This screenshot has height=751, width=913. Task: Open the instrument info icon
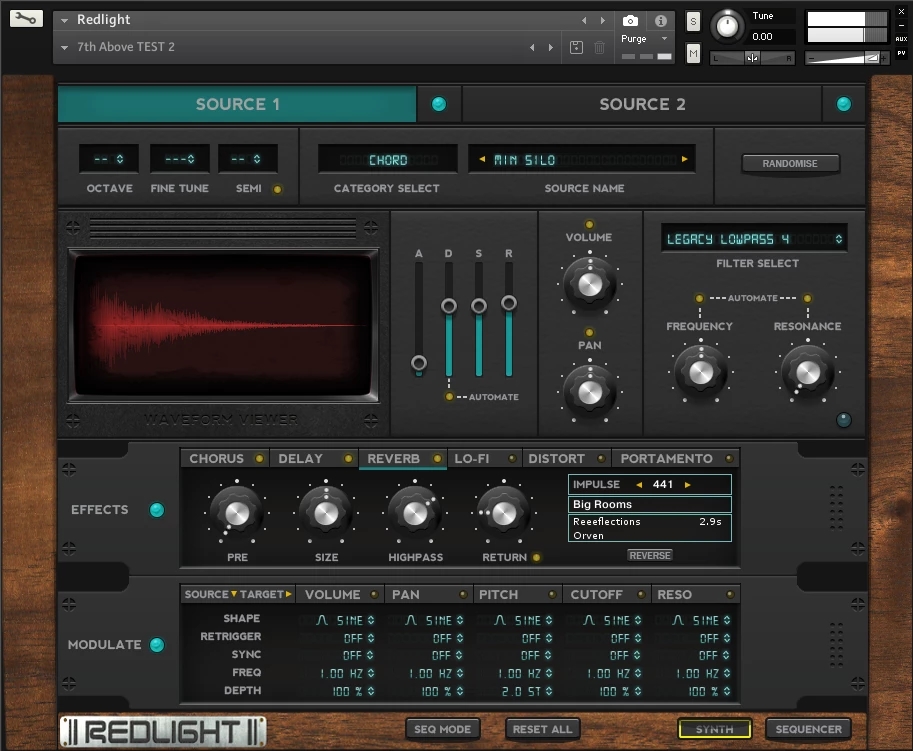coord(660,20)
